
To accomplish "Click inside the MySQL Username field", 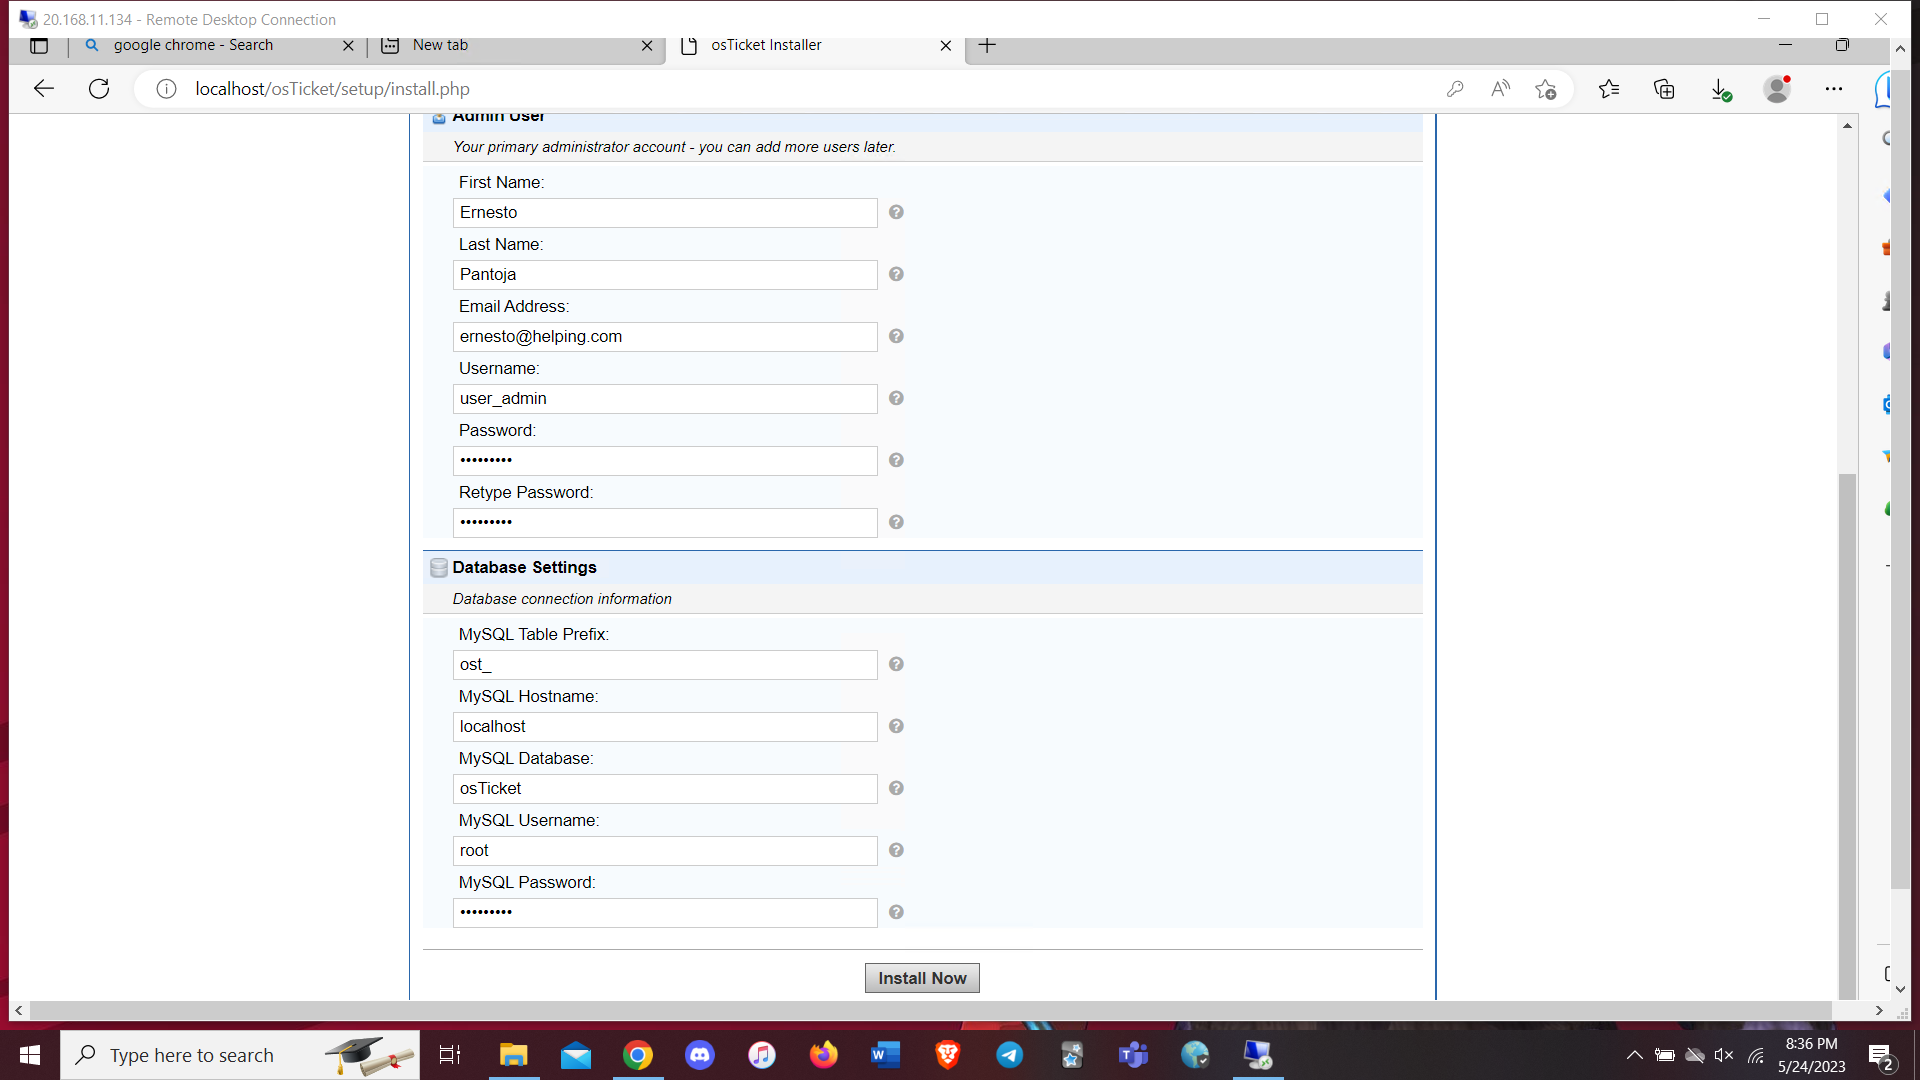I will click(x=664, y=851).
